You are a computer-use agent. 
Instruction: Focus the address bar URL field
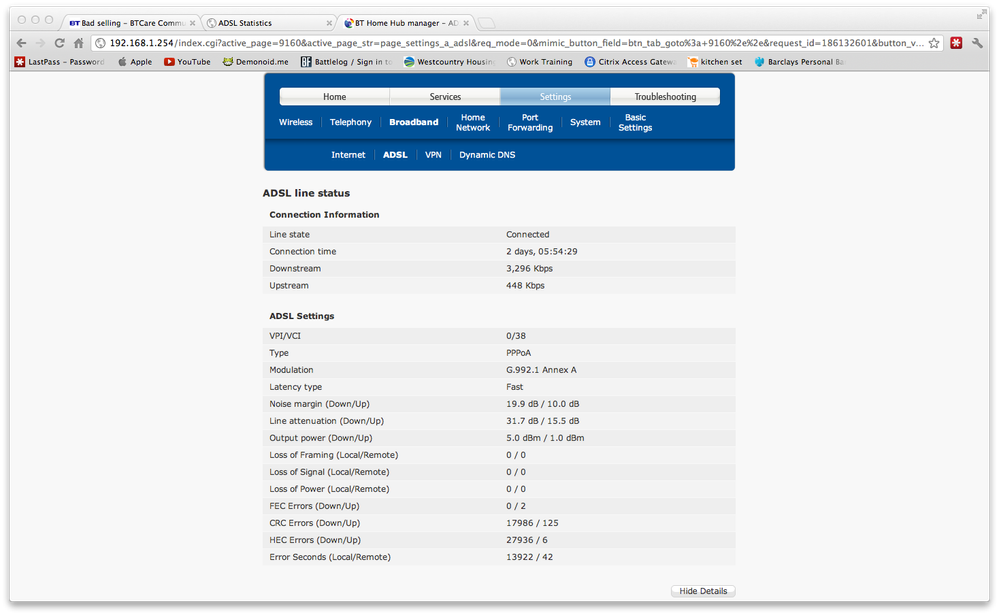point(516,43)
